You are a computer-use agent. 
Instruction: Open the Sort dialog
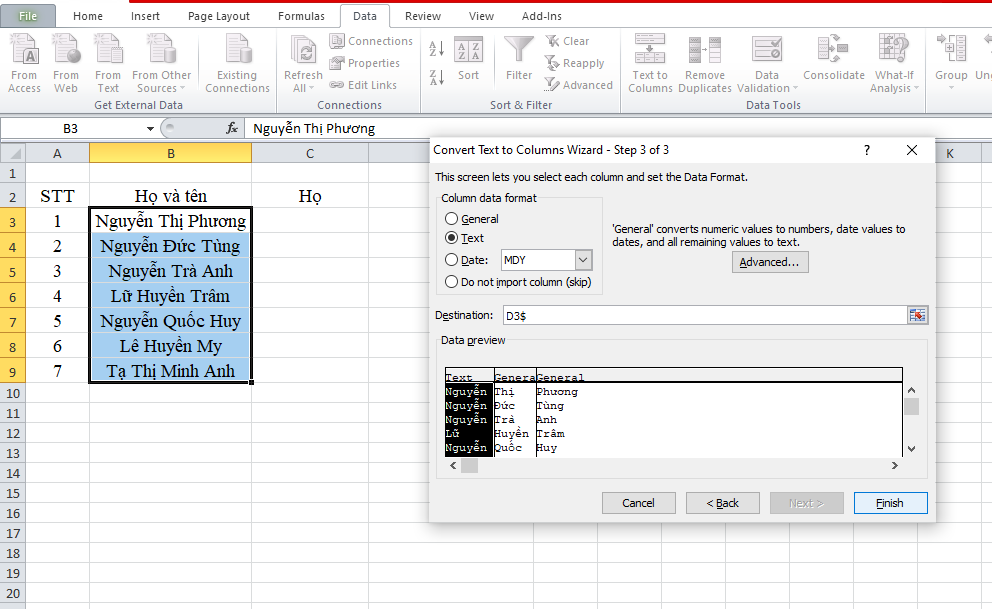tap(468, 58)
